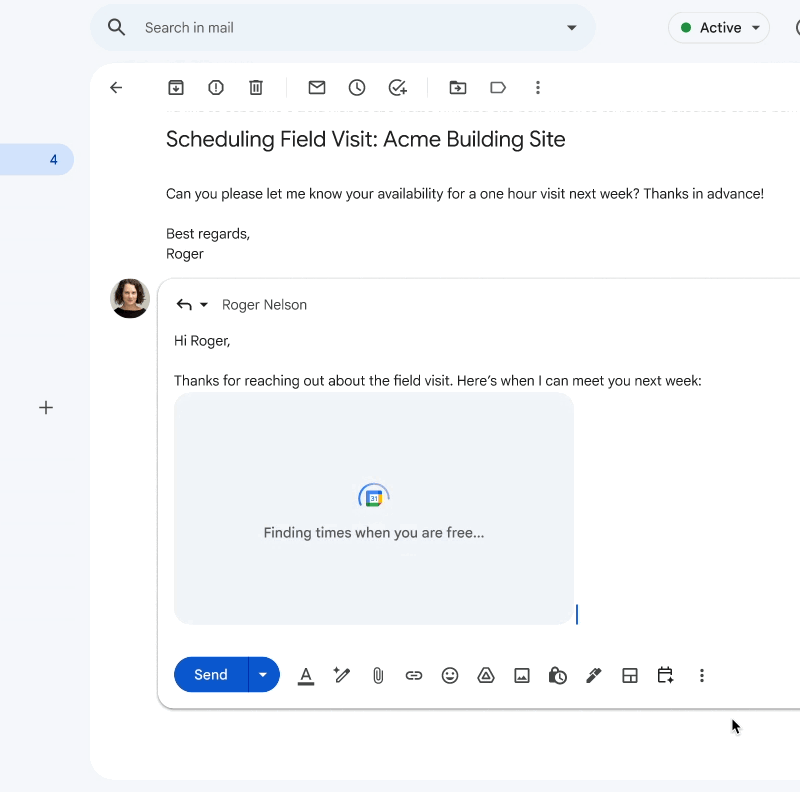Toggle confidential mode on
Viewport: 800px width, 792px height.
click(x=558, y=675)
